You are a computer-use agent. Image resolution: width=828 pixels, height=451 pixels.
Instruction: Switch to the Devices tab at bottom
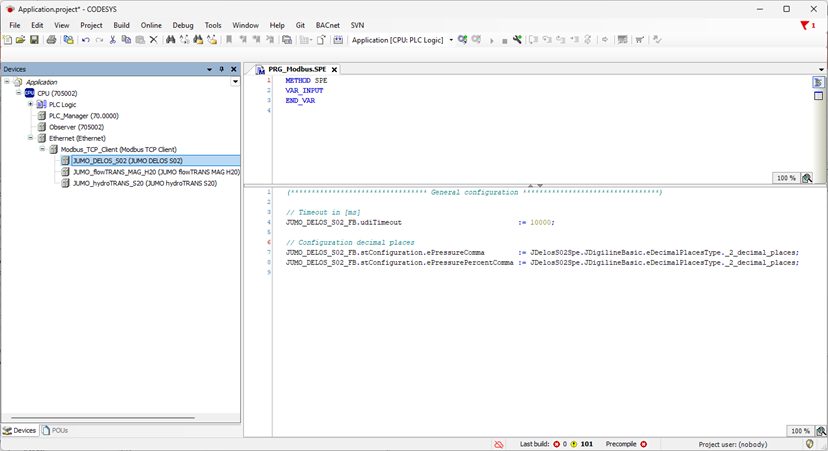[x=20, y=430]
